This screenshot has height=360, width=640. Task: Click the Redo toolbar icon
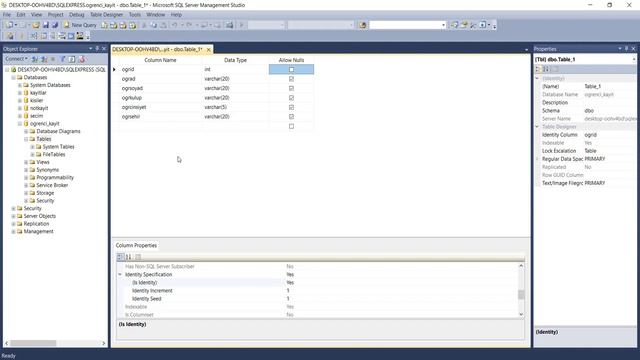pyautogui.click(x=189, y=25)
